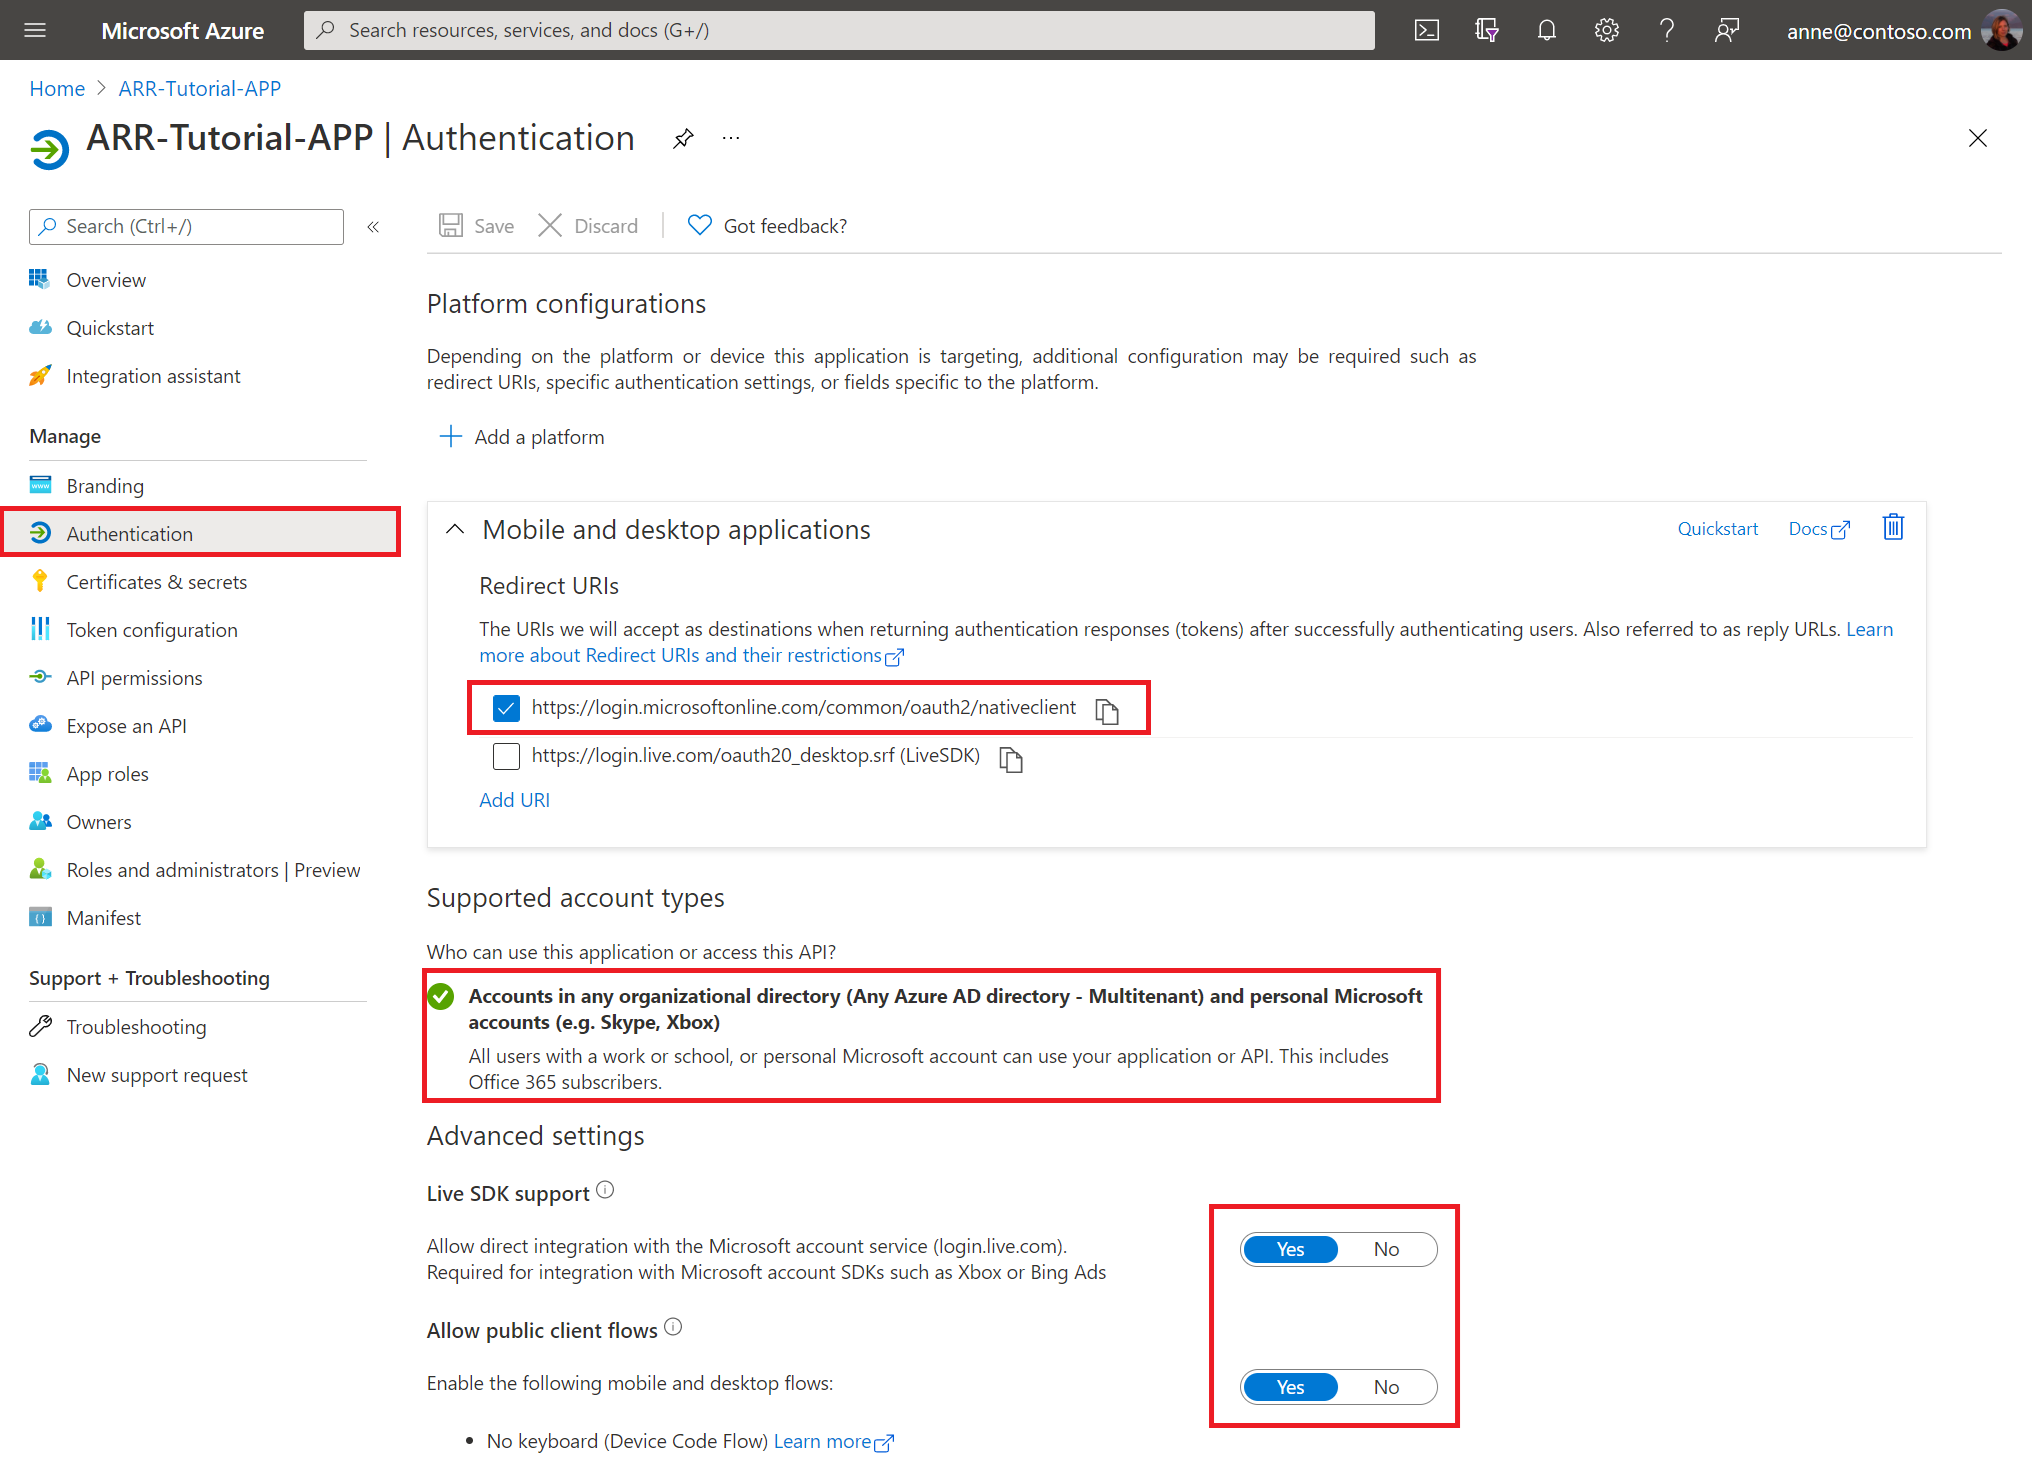Open the Quickstart link for mobile apps

pyautogui.click(x=1716, y=529)
